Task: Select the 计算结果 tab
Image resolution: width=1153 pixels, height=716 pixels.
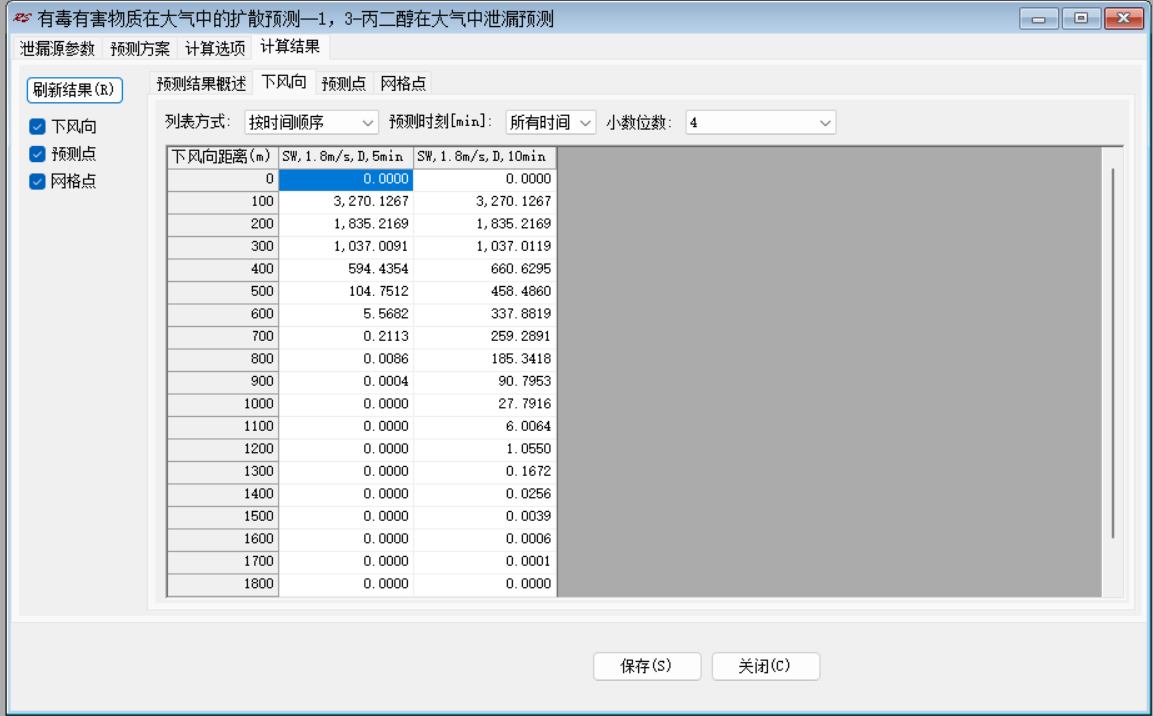Action: [x=290, y=47]
